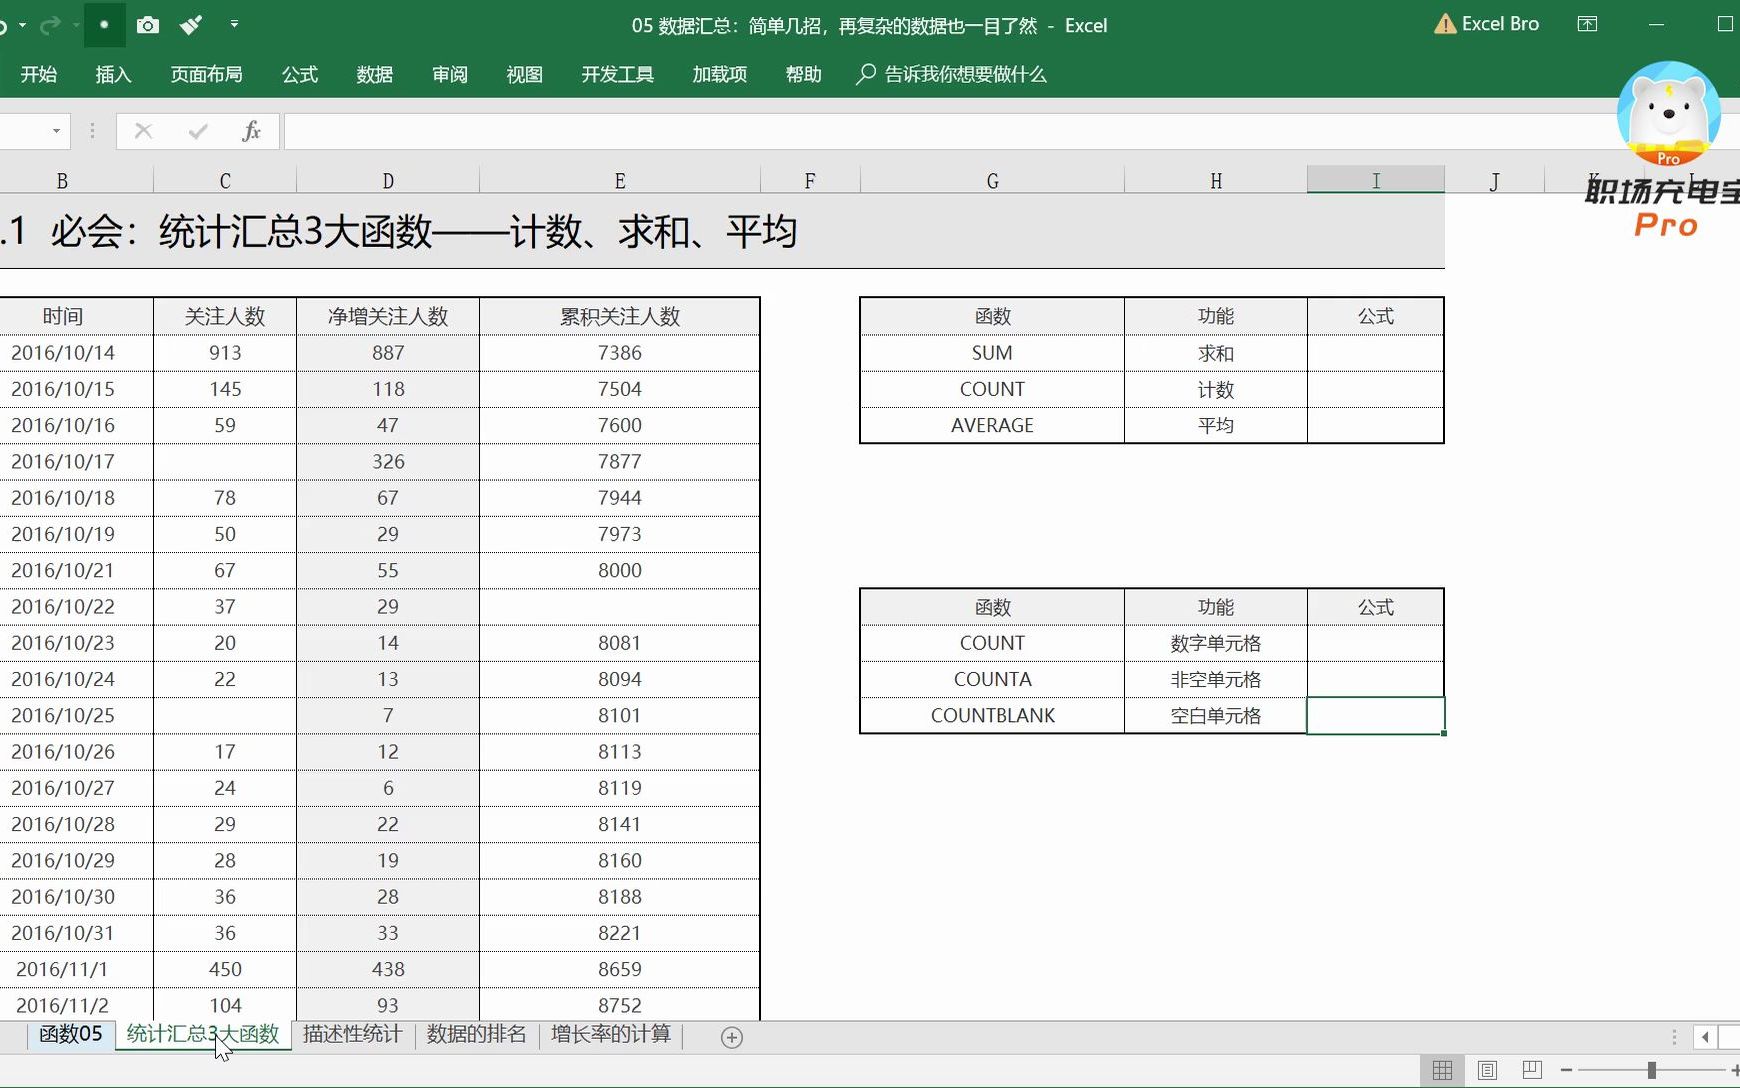1740x1088 pixels.
Task: Switch to the 描述性统计 sheet tab
Action: [x=351, y=1035]
